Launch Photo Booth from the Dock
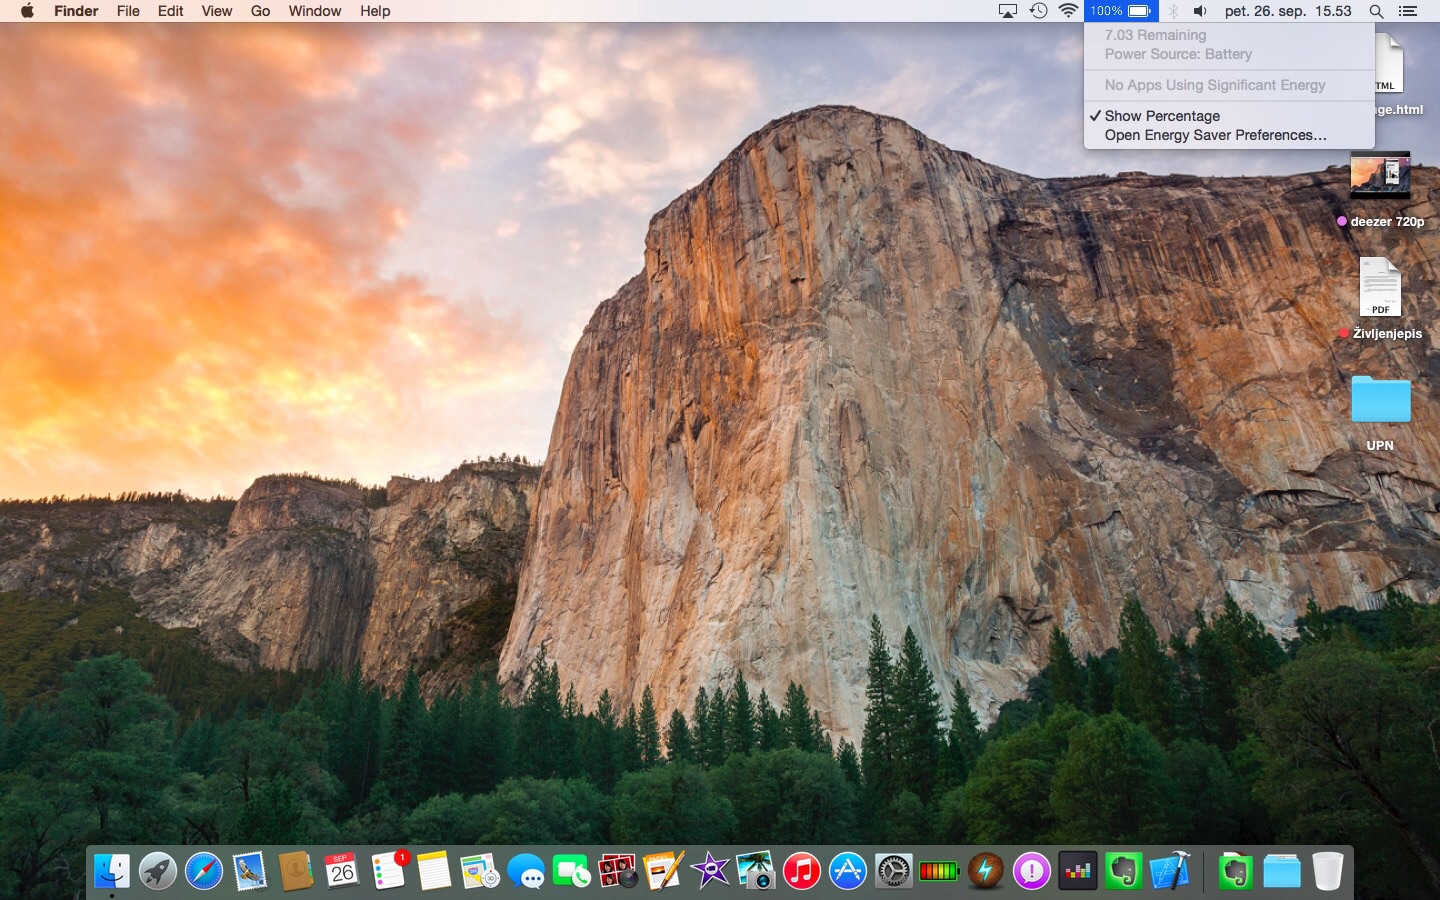 pyautogui.click(x=618, y=871)
